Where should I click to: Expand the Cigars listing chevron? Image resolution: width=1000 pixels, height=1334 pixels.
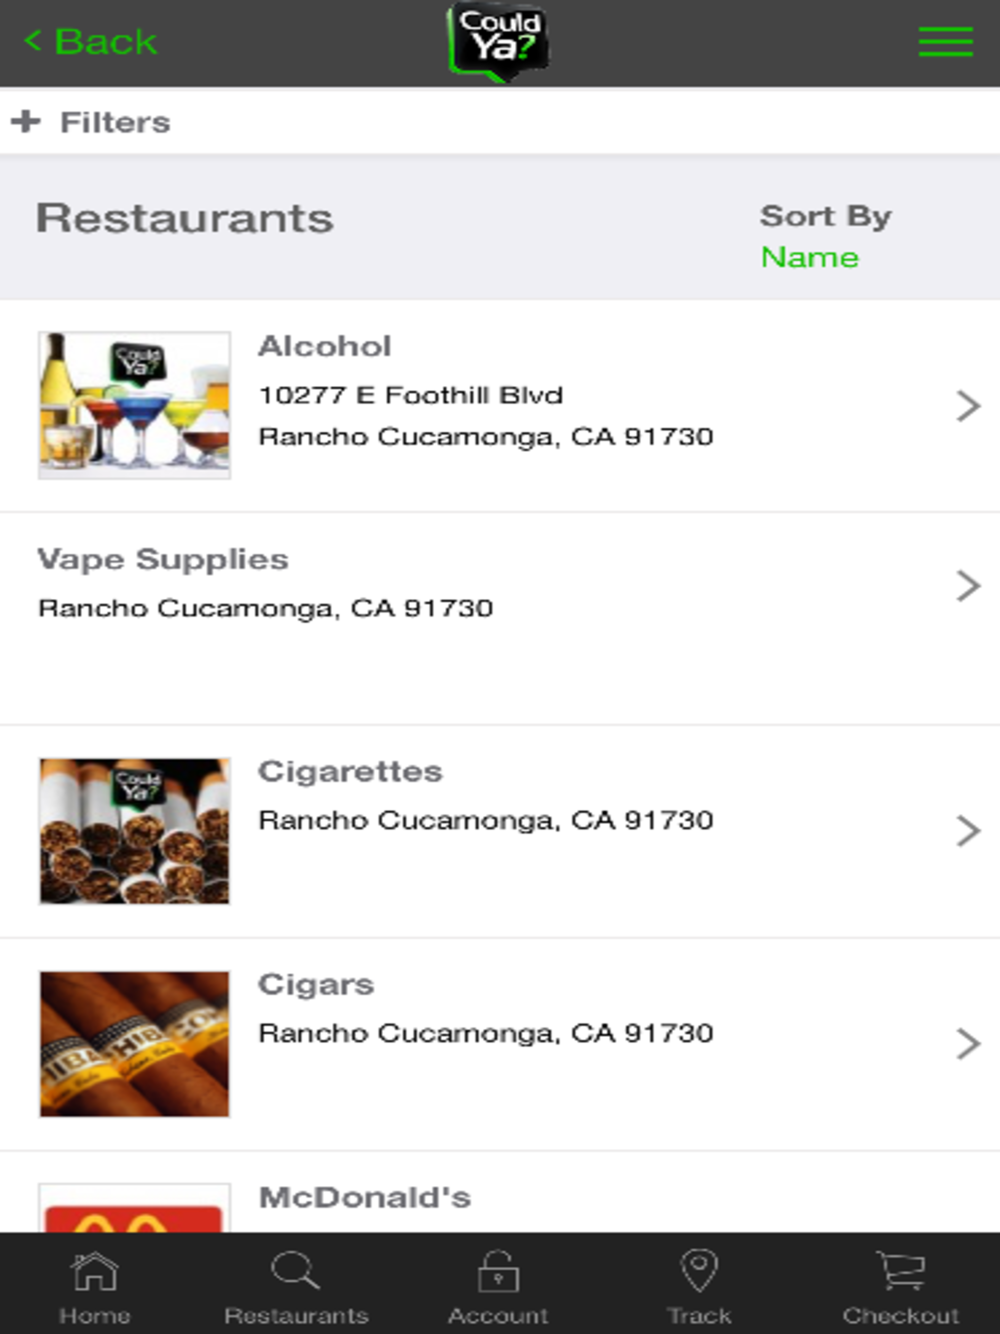tap(968, 1044)
